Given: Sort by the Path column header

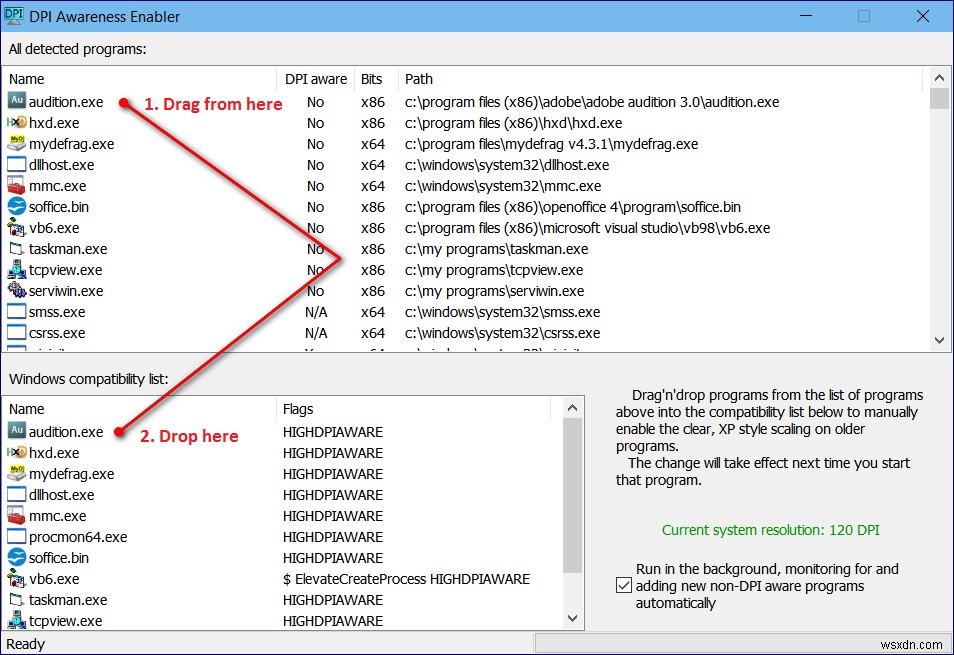Looking at the screenshot, I should [x=661, y=79].
